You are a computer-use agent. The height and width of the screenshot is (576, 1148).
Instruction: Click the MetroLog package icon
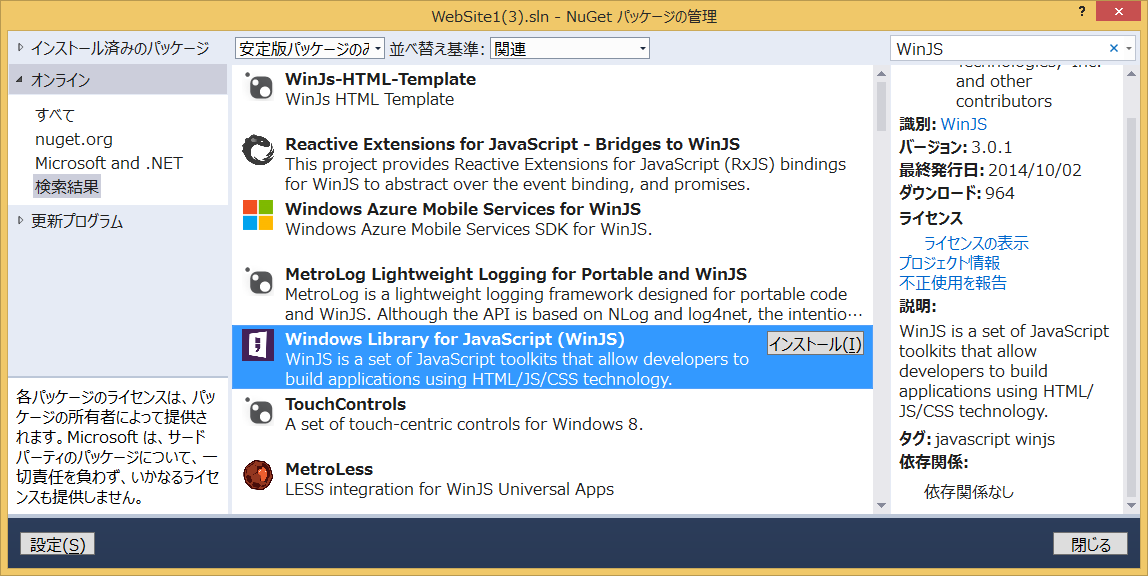coord(258,281)
